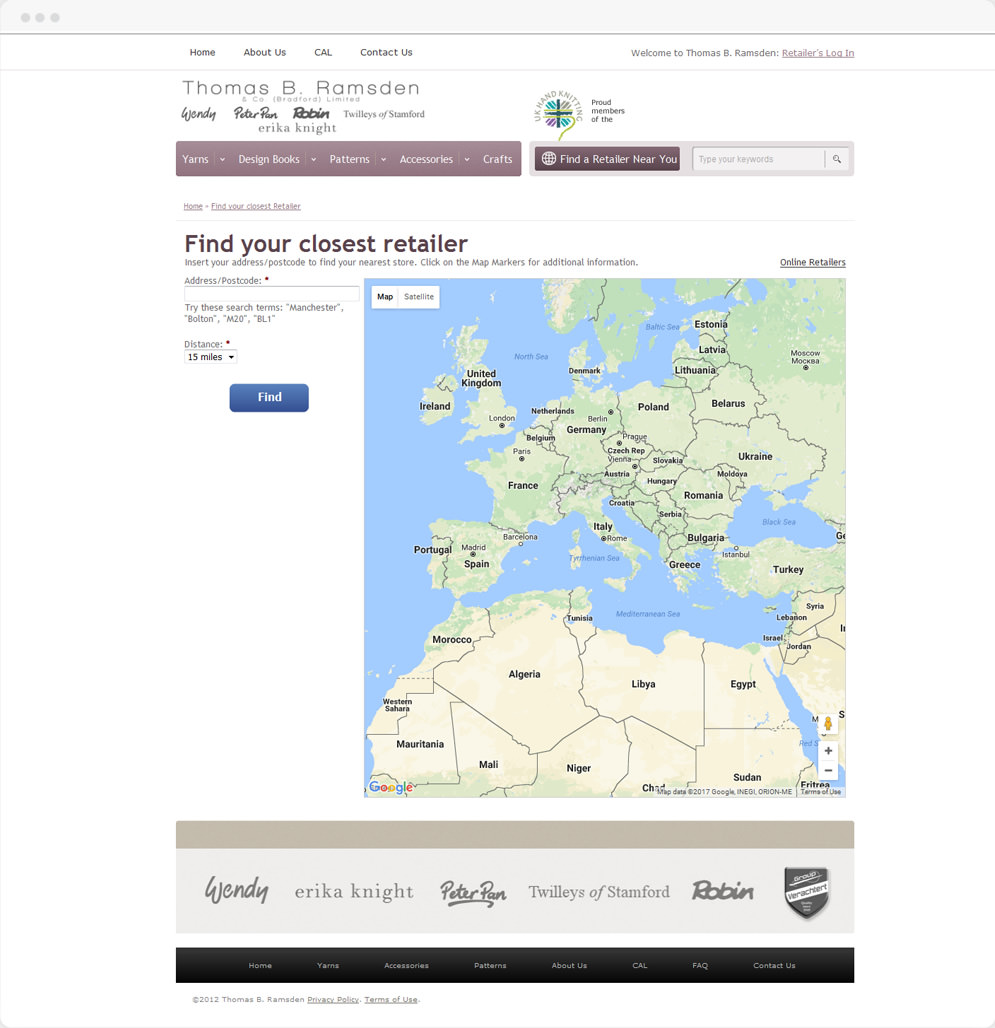Open the Accessories menu
Image resolution: width=995 pixels, height=1028 pixels.
coord(426,159)
